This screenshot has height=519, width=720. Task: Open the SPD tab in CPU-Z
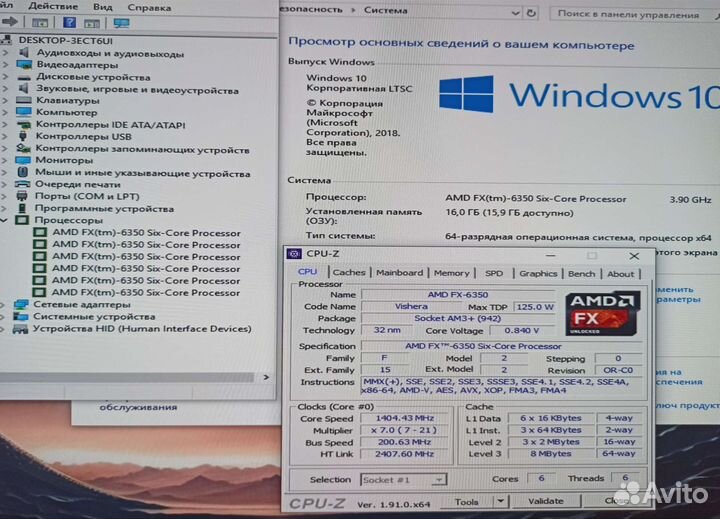[x=494, y=273]
